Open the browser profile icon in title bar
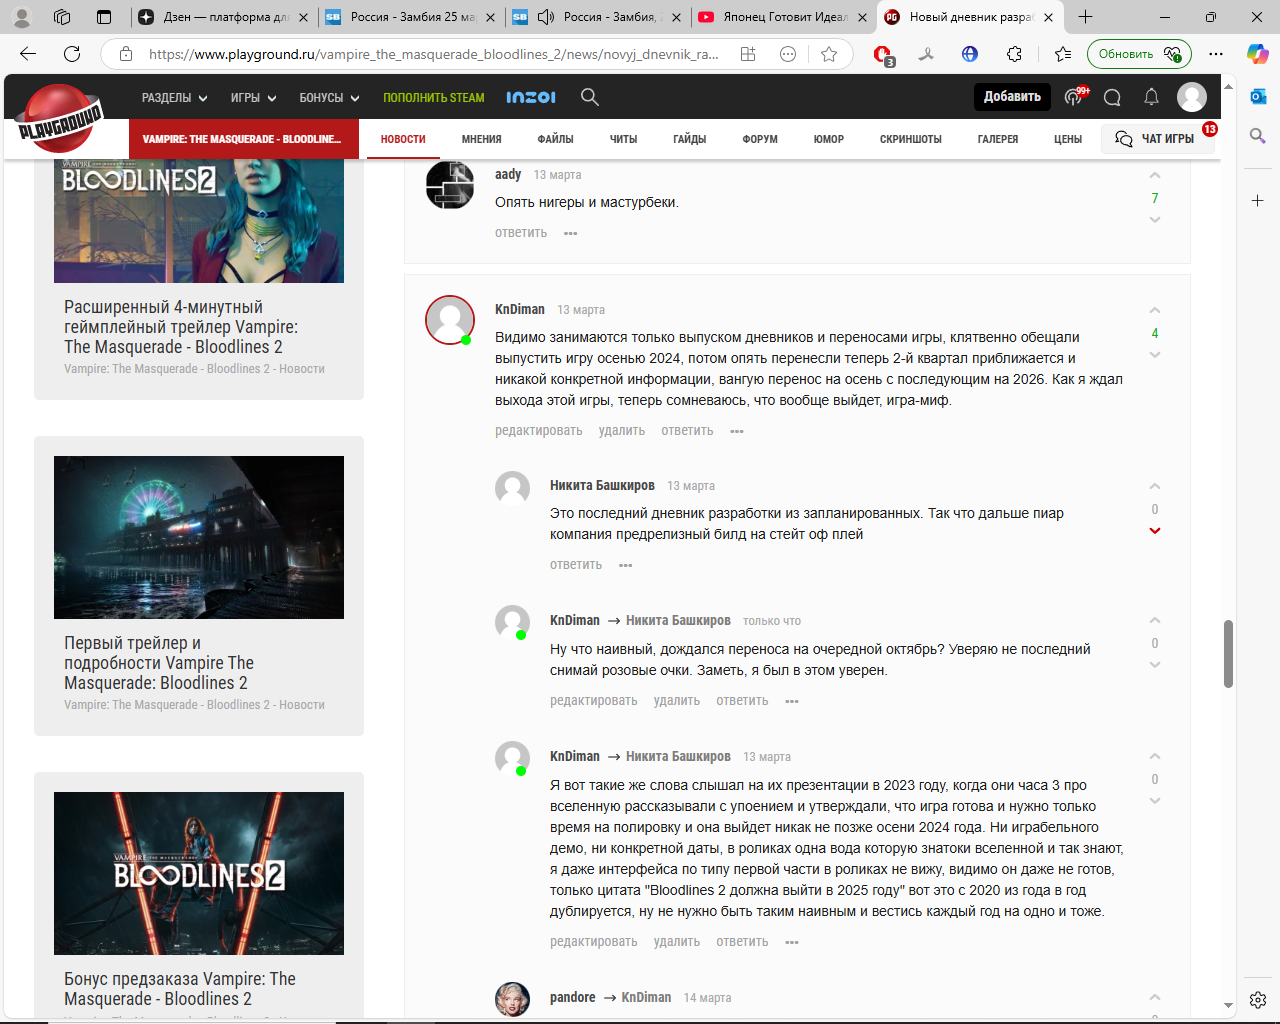This screenshot has width=1280, height=1024. 22,17
